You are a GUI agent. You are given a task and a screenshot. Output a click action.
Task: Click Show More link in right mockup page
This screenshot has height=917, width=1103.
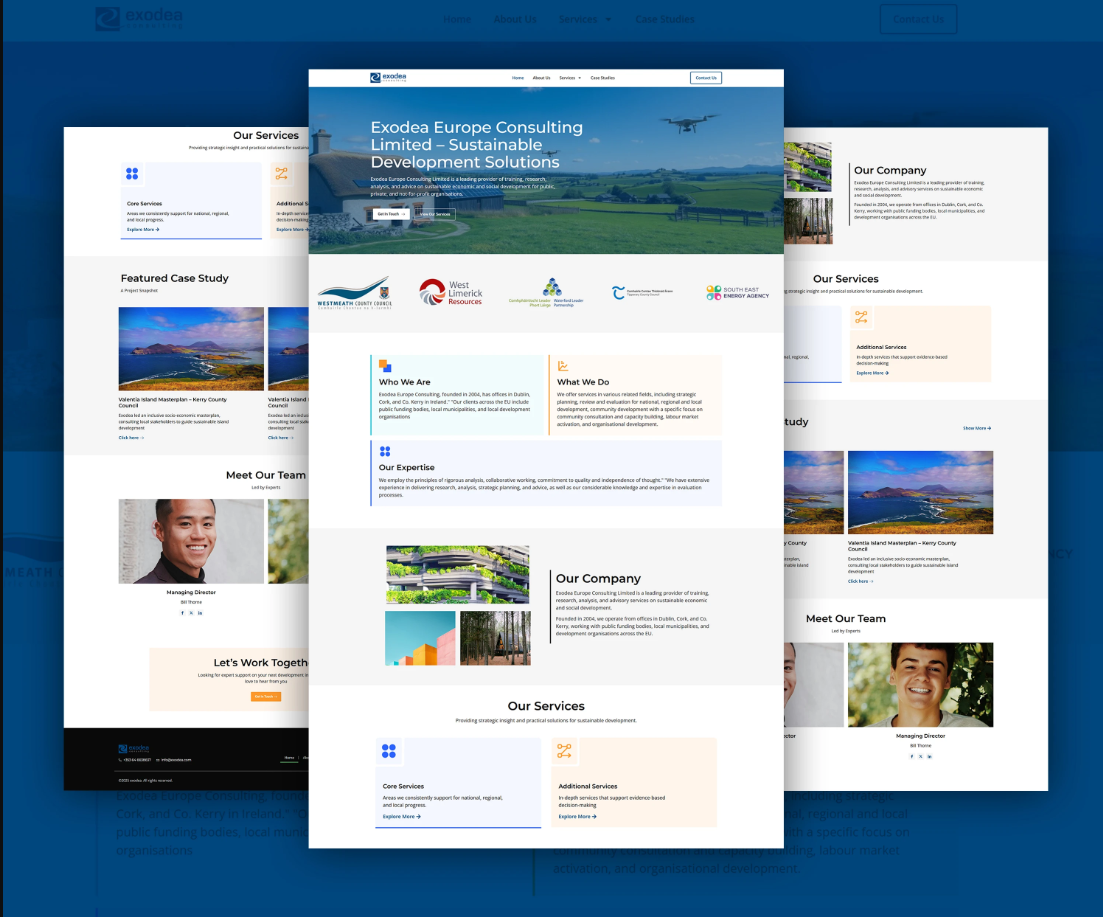click(977, 428)
